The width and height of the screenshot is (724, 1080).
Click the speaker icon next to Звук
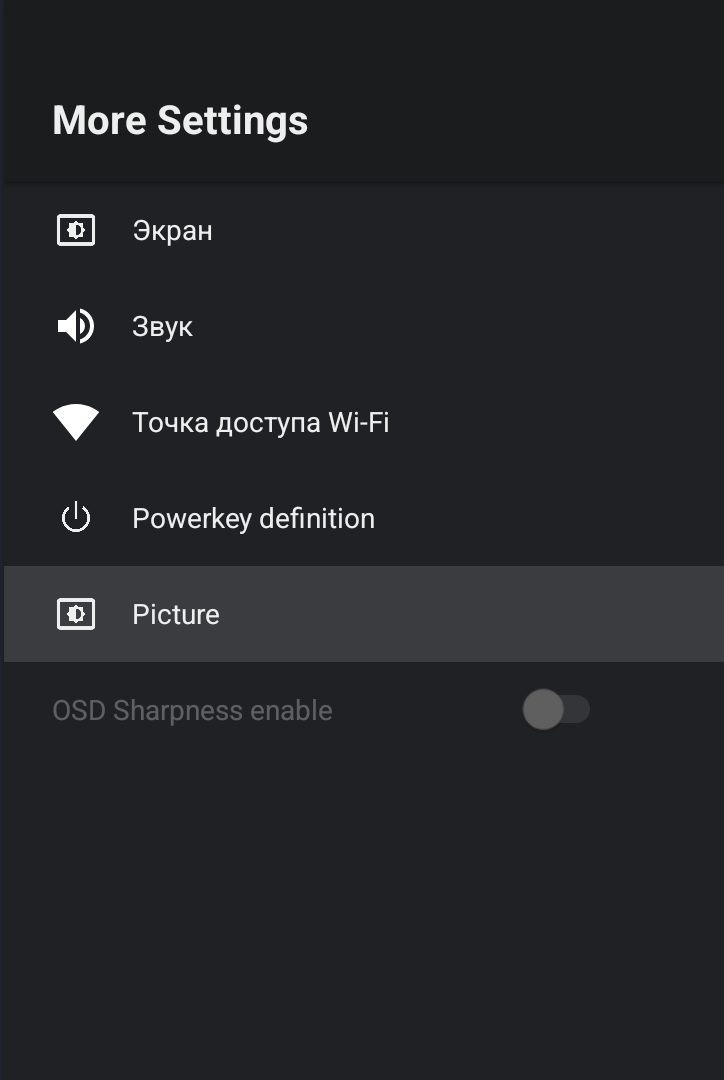point(76,327)
